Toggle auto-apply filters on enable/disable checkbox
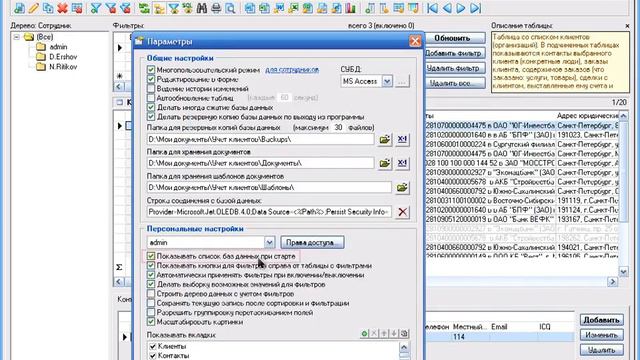The width and height of the screenshot is (640, 360). point(151,275)
